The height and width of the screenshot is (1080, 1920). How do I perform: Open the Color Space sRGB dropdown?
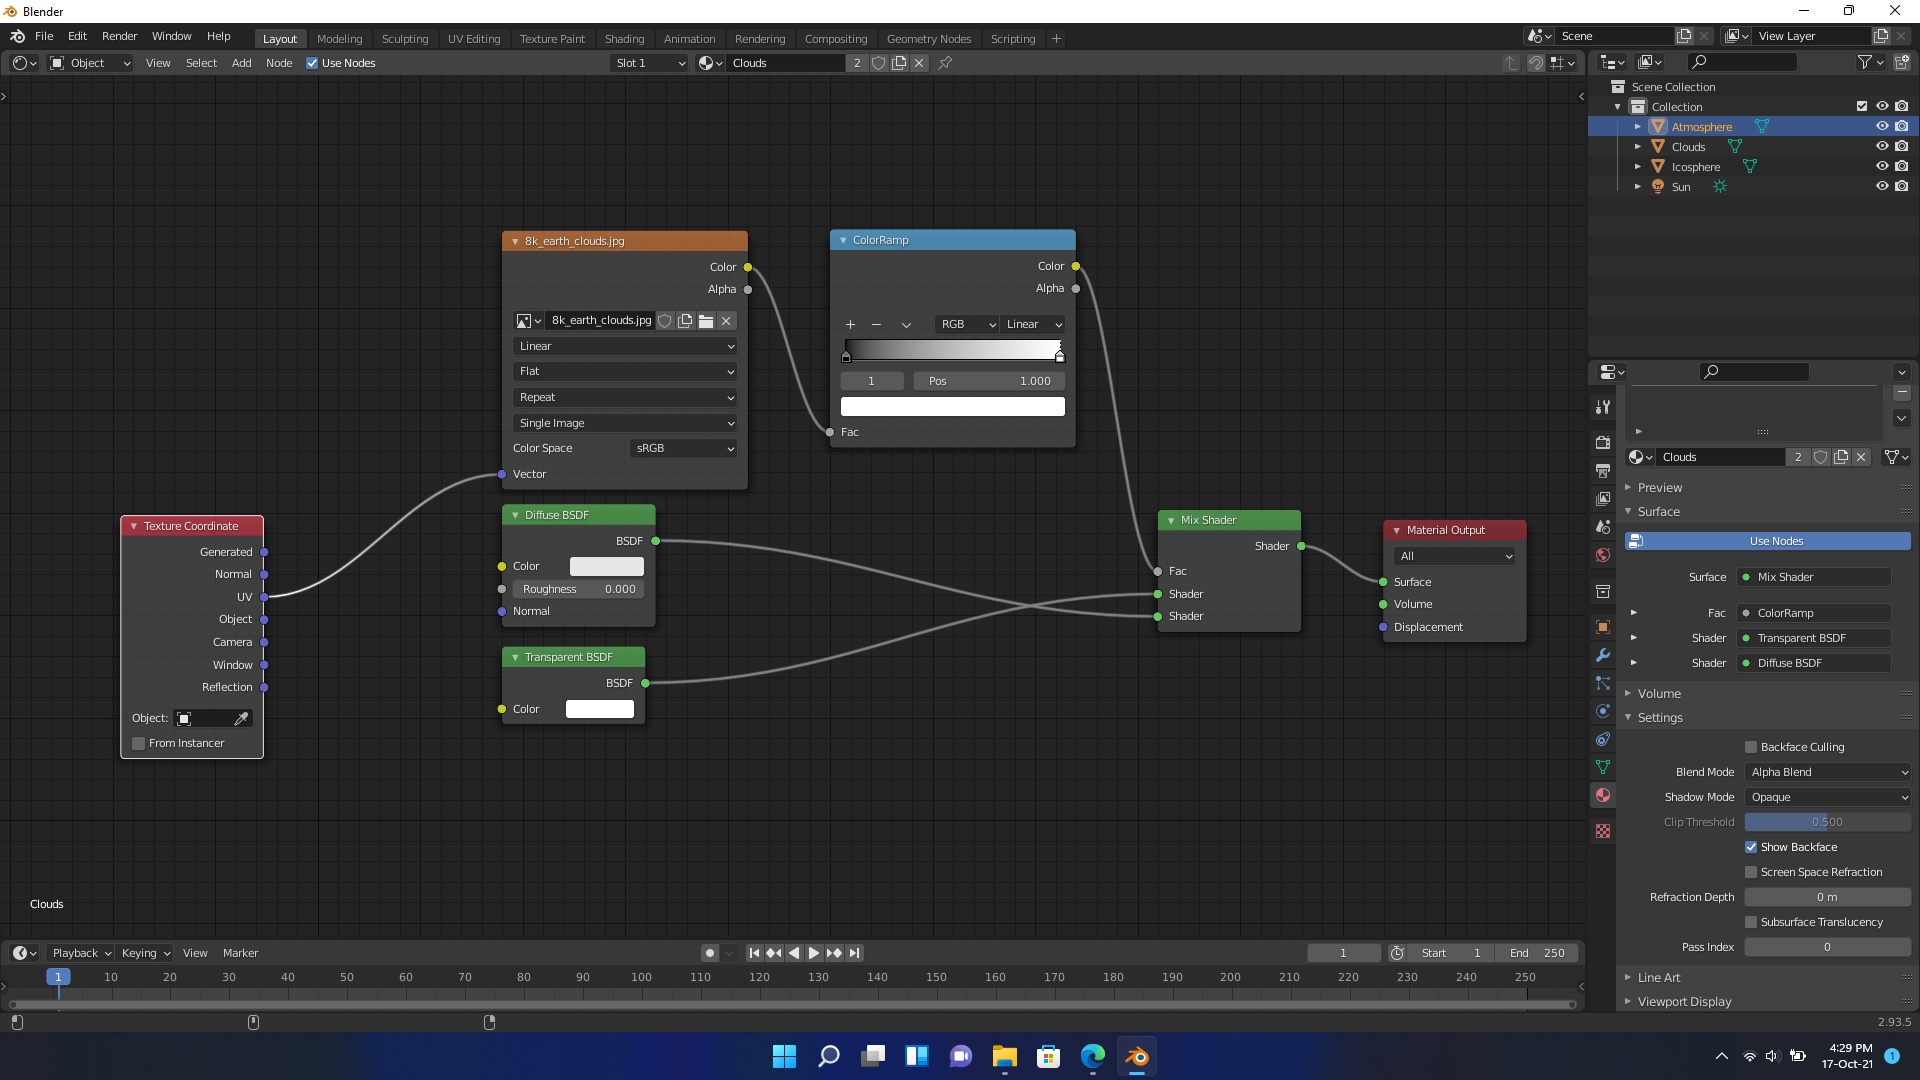click(684, 448)
